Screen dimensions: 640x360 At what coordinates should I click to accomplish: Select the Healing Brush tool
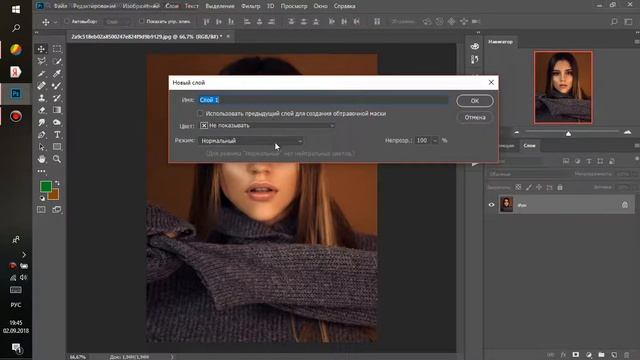(x=41, y=86)
